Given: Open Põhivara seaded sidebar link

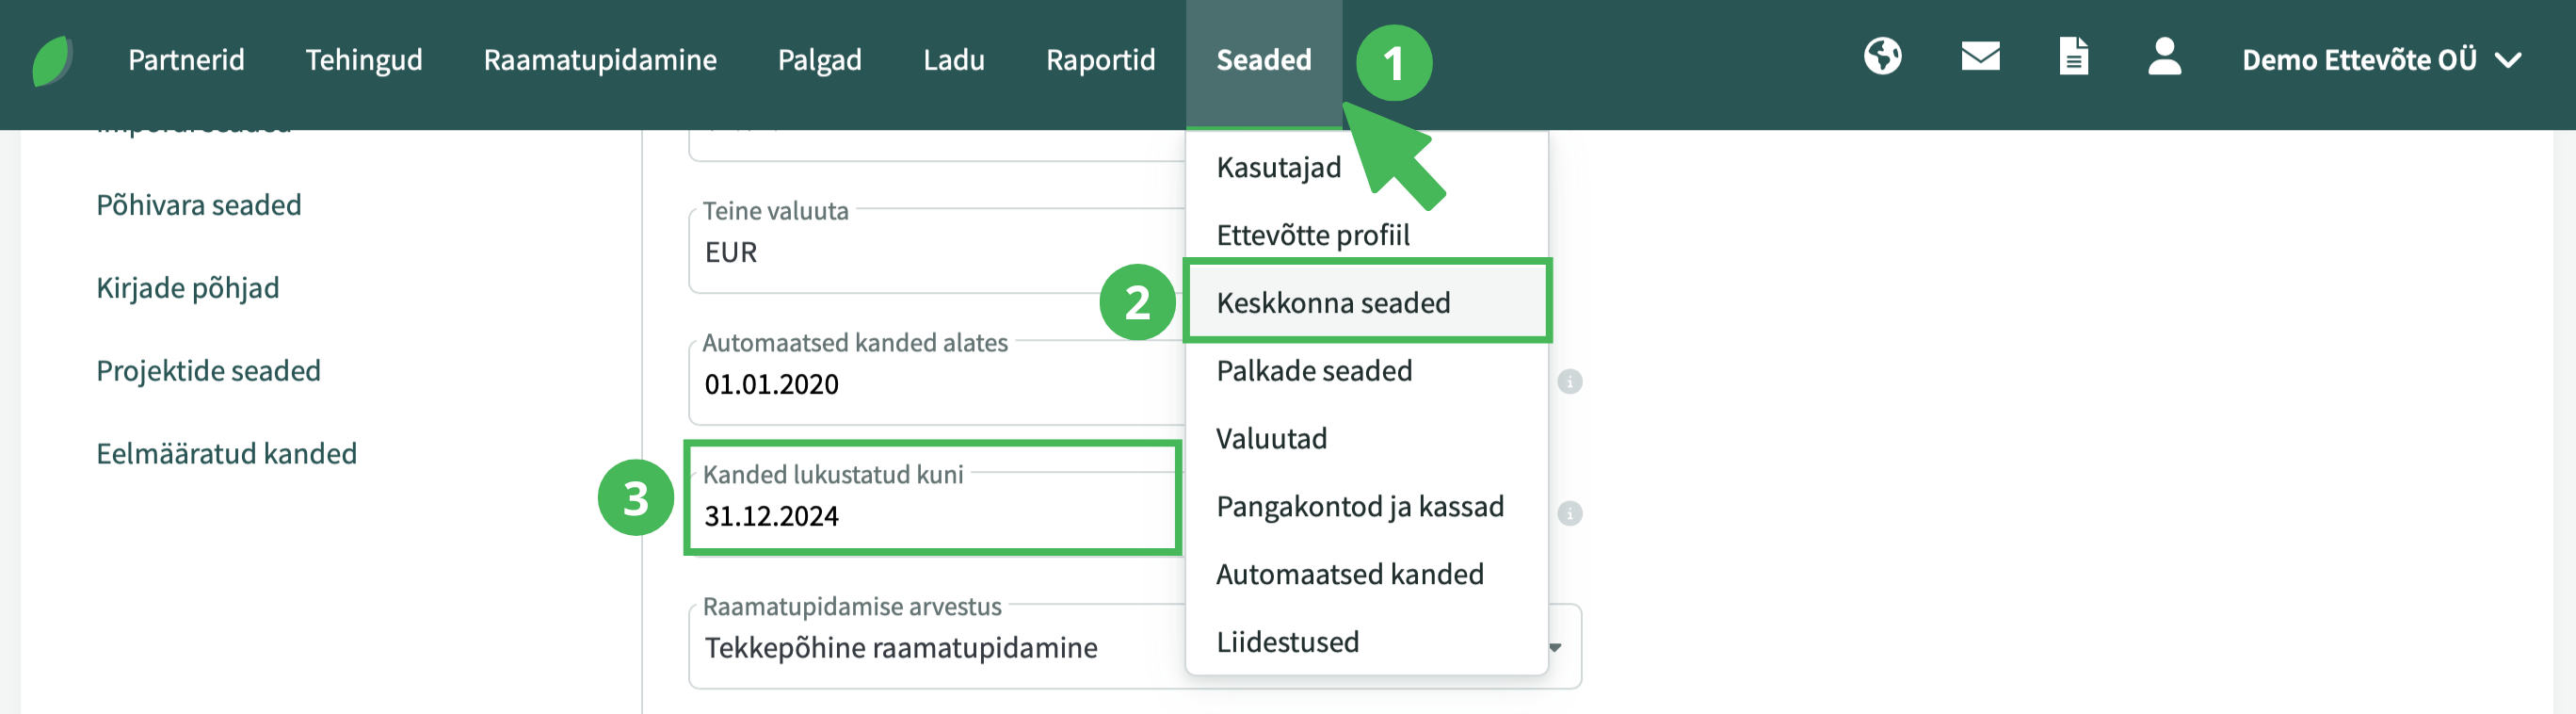Looking at the screenshot, I should click(198, 205).
